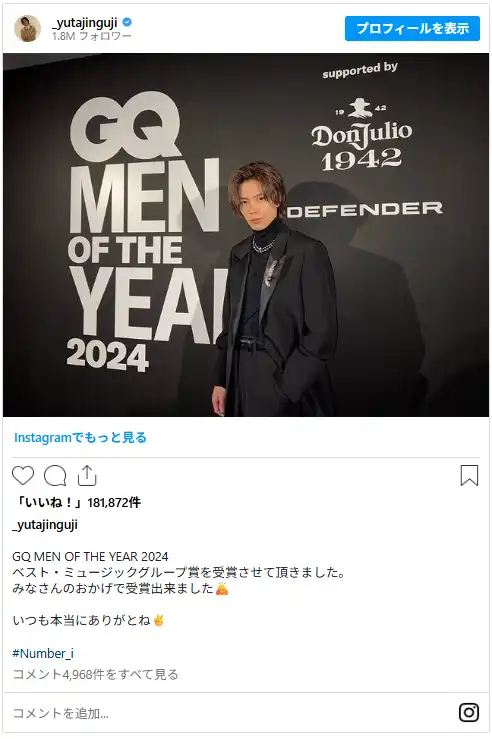Click the いつも本当にありがとね caption line

point(89,620)
